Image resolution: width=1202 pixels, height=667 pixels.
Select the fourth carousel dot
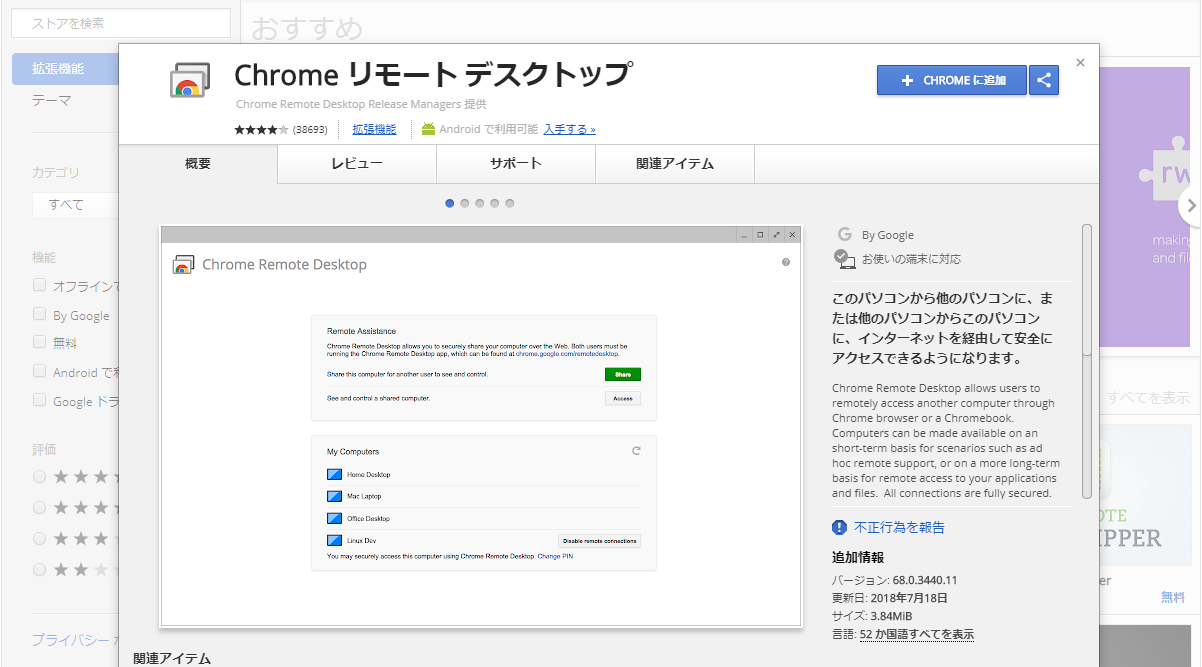point(495,203)
